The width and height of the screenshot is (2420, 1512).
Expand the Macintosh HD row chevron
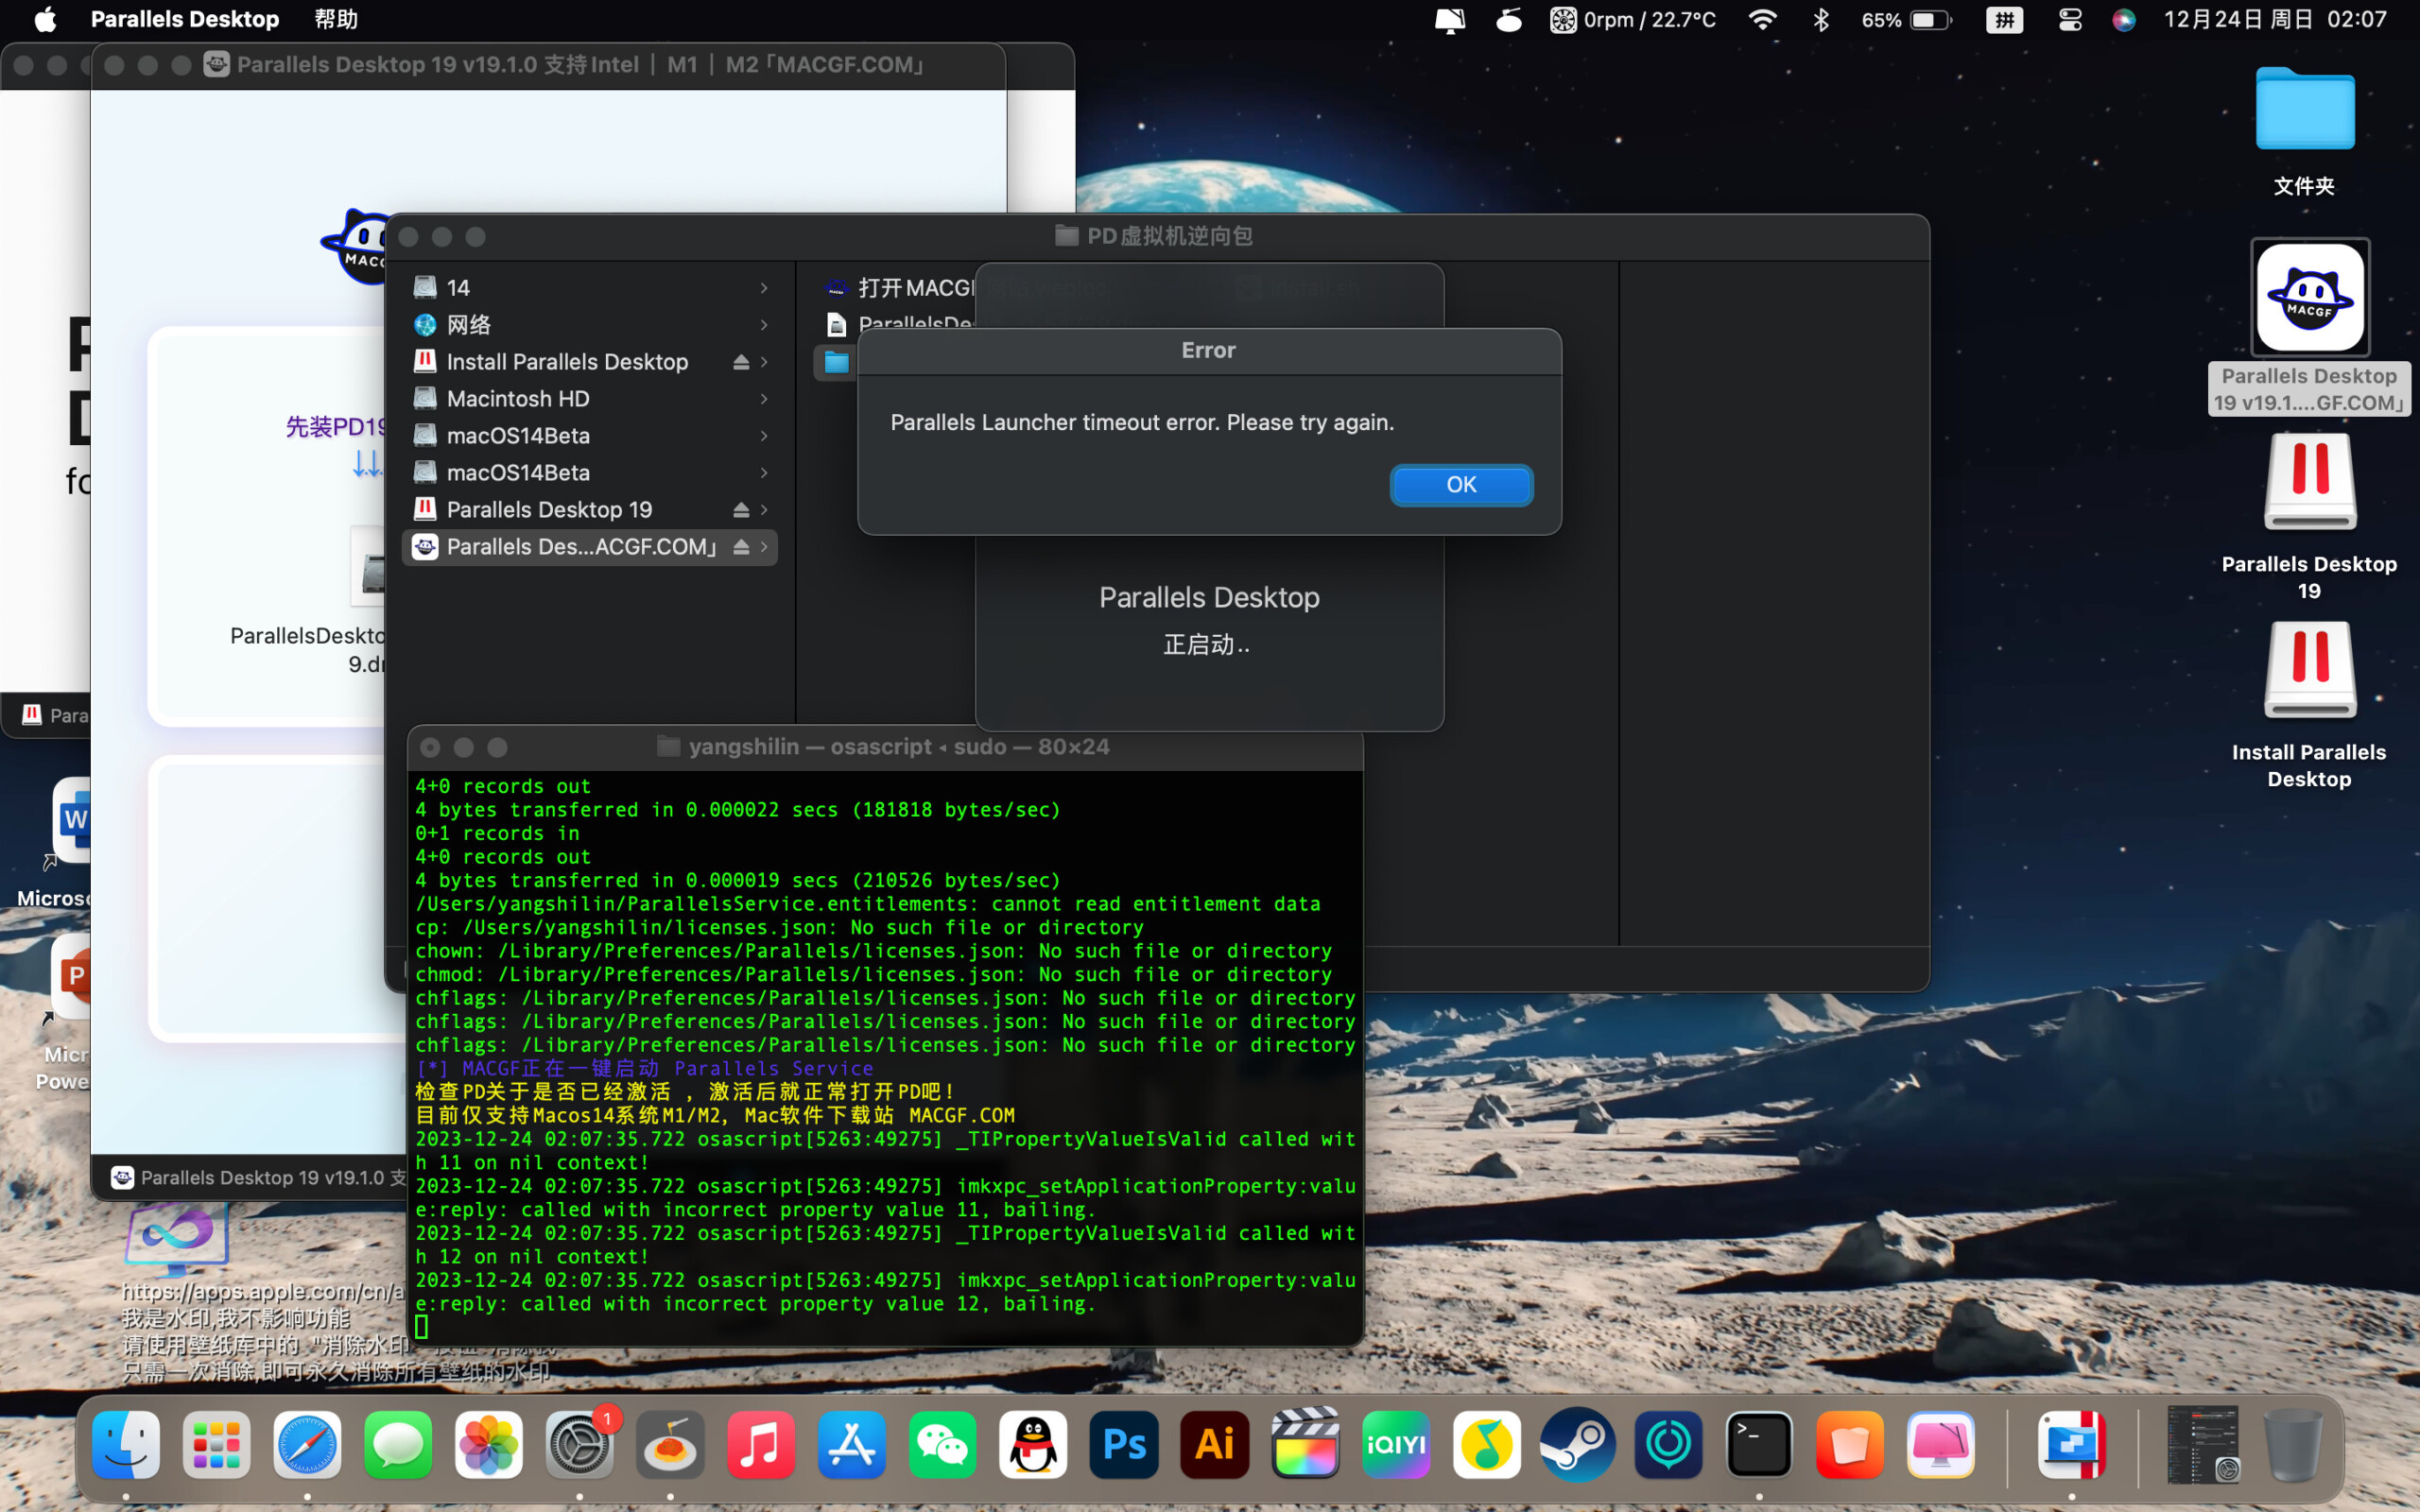point(764,399)
